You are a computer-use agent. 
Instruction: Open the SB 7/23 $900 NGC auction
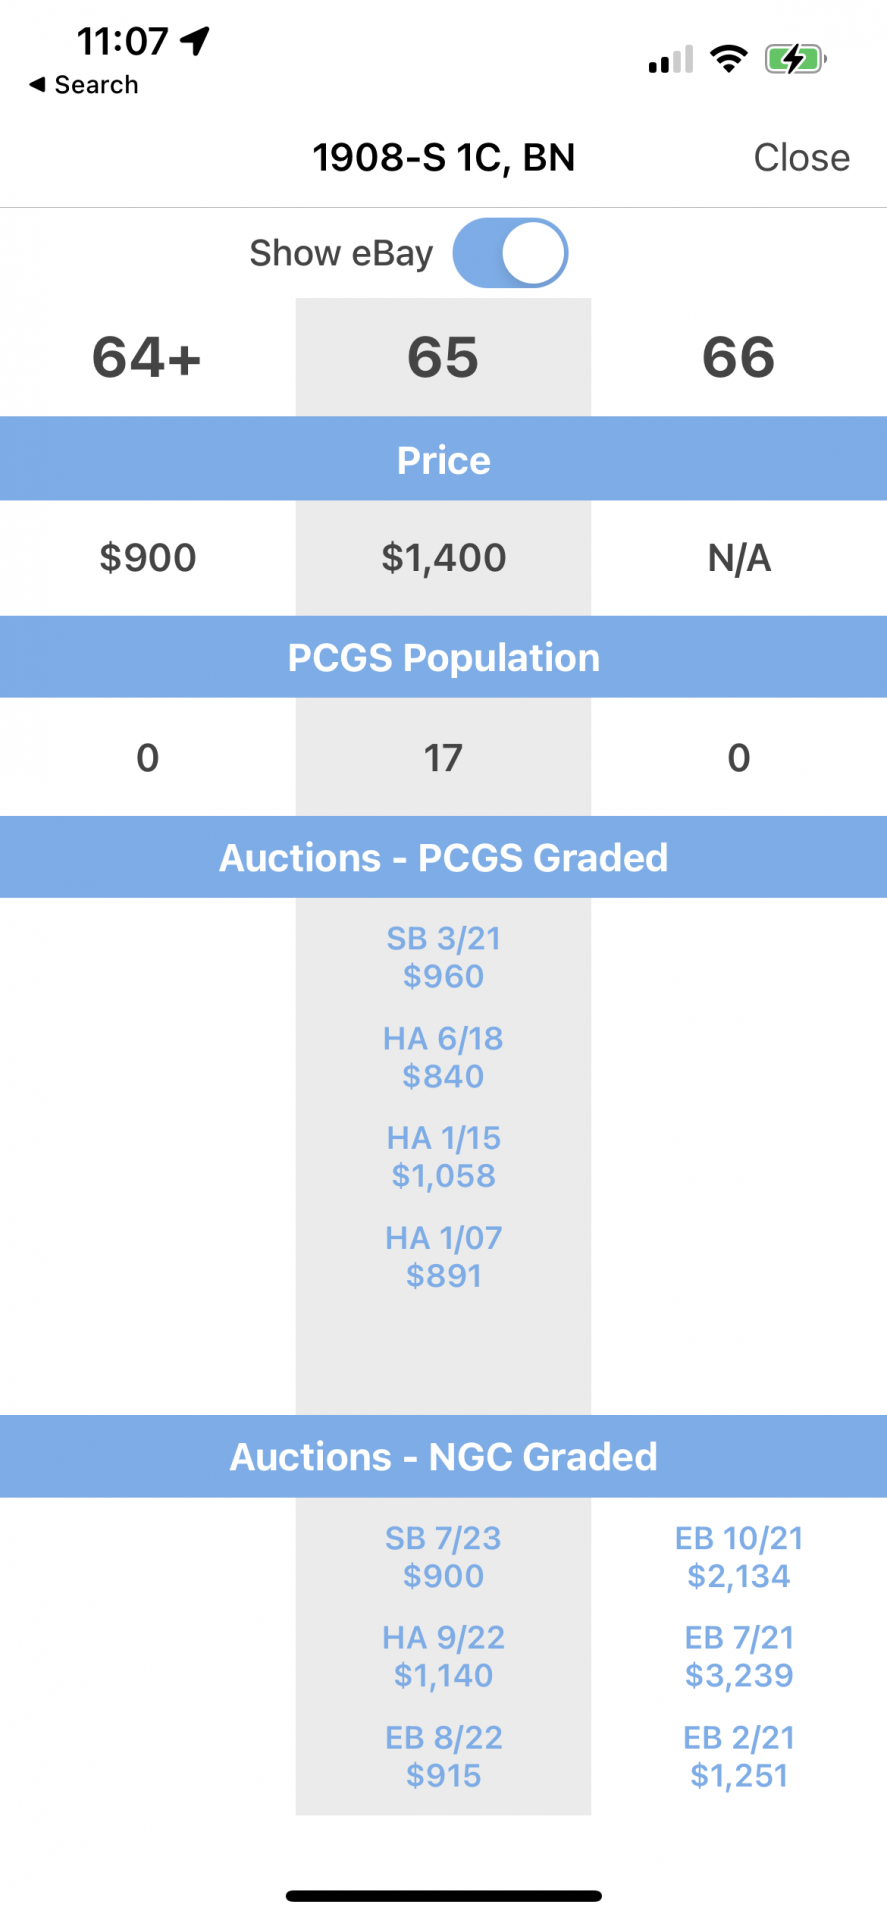(443, 1557)
